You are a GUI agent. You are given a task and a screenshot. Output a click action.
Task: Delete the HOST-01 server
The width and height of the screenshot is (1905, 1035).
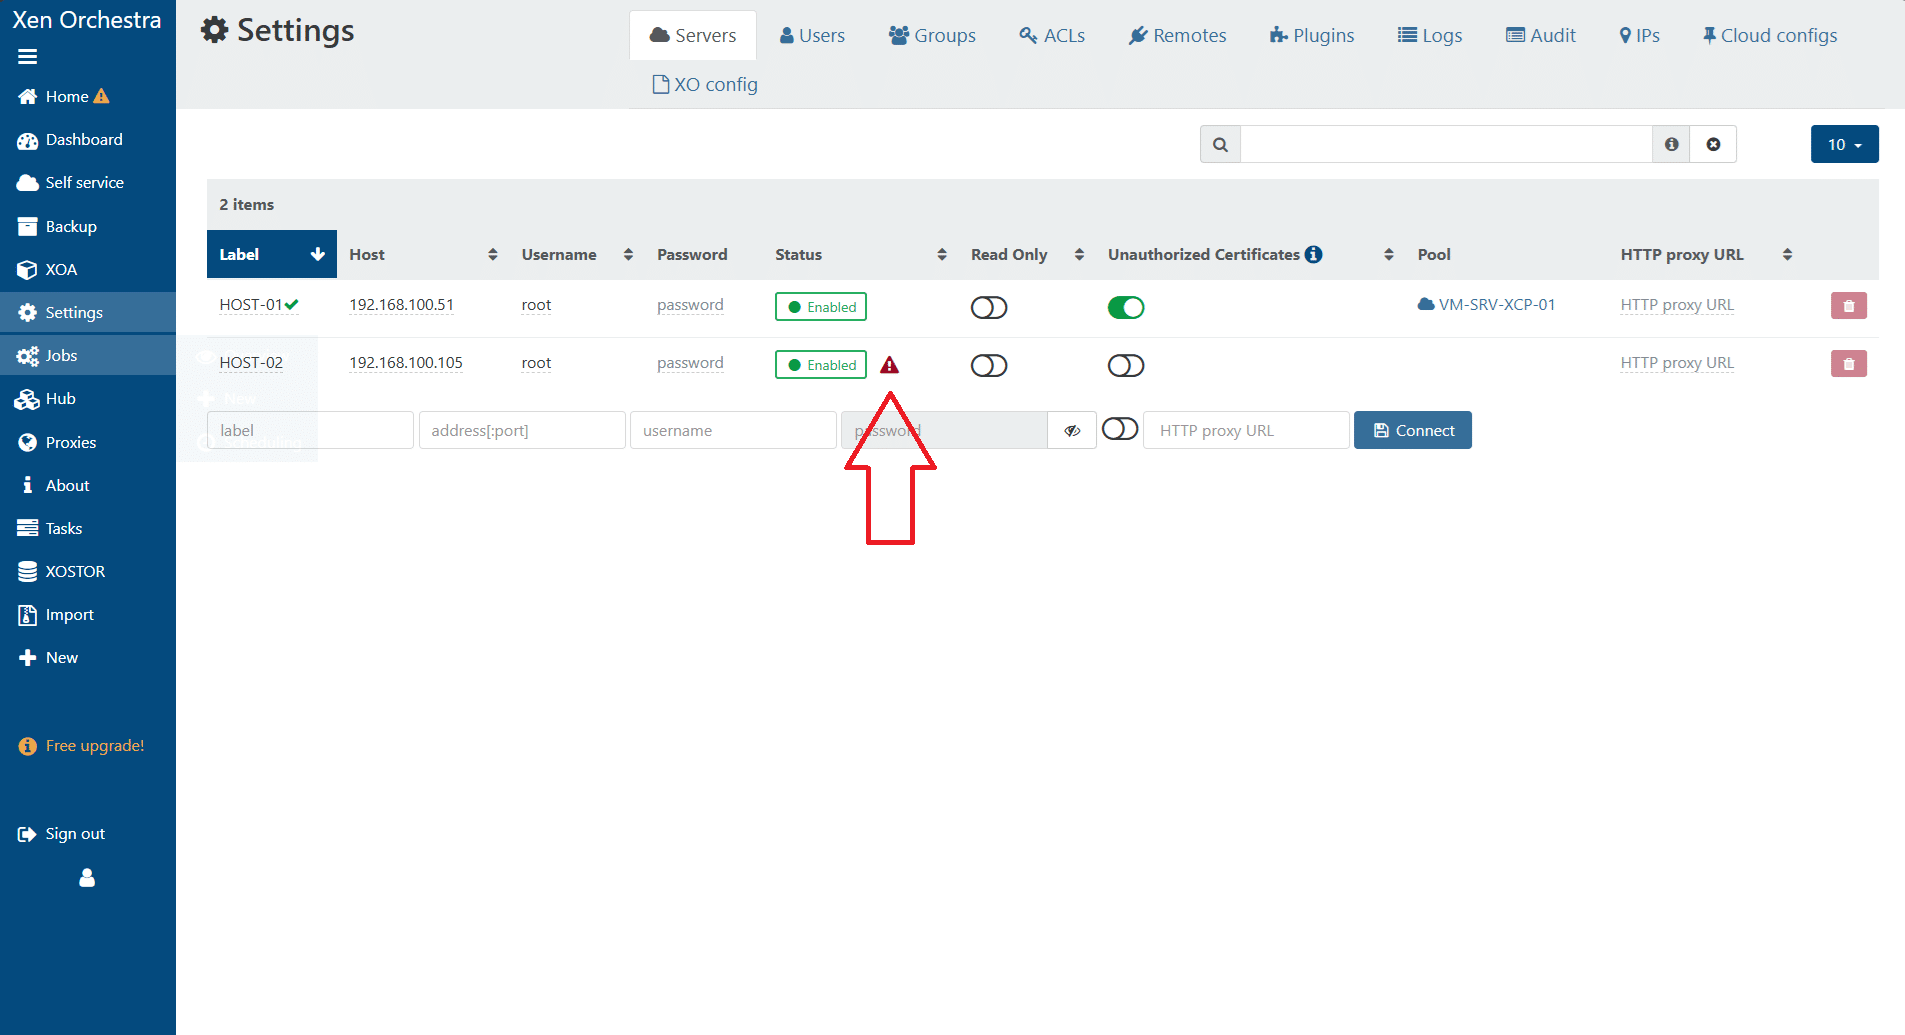(1849, 306)
